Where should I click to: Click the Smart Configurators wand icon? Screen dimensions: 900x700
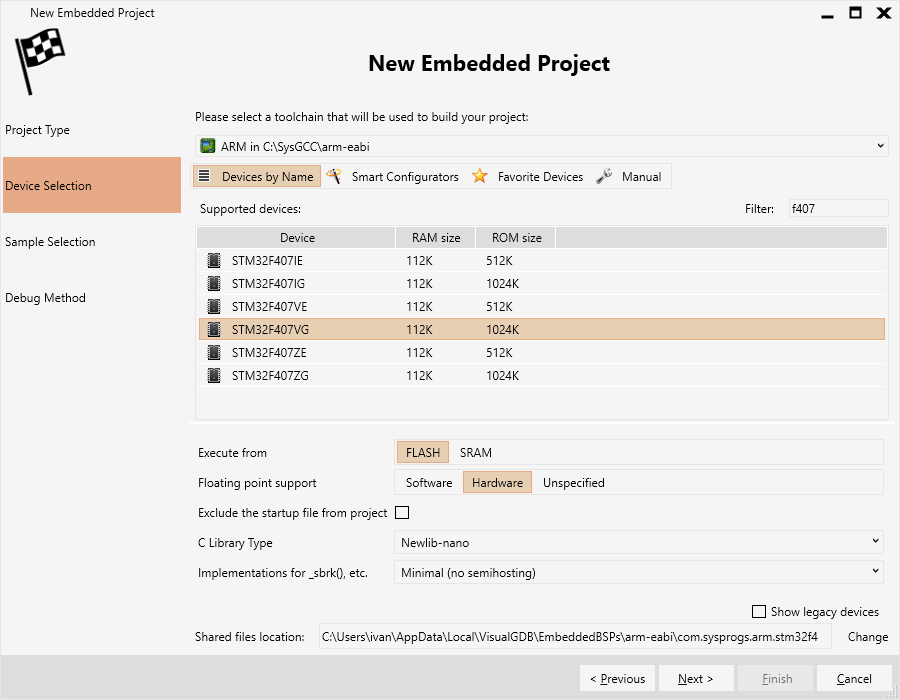click(x=333, y=176)
